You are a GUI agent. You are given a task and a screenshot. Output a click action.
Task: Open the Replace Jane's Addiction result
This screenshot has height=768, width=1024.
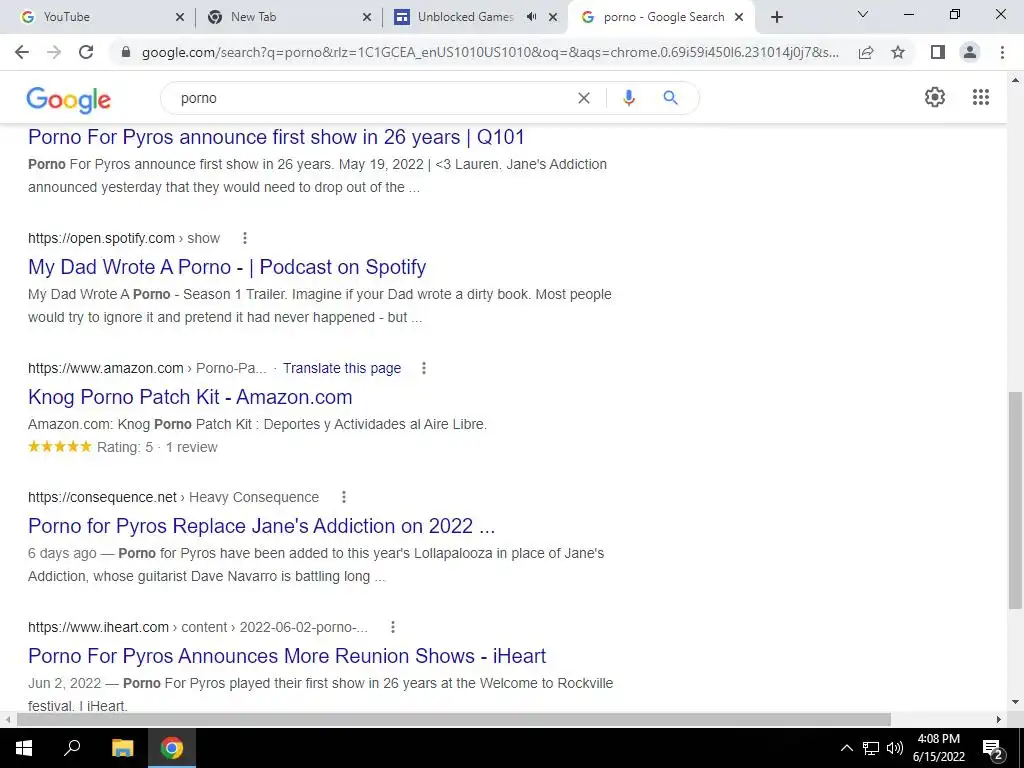[x=261, y=526]
